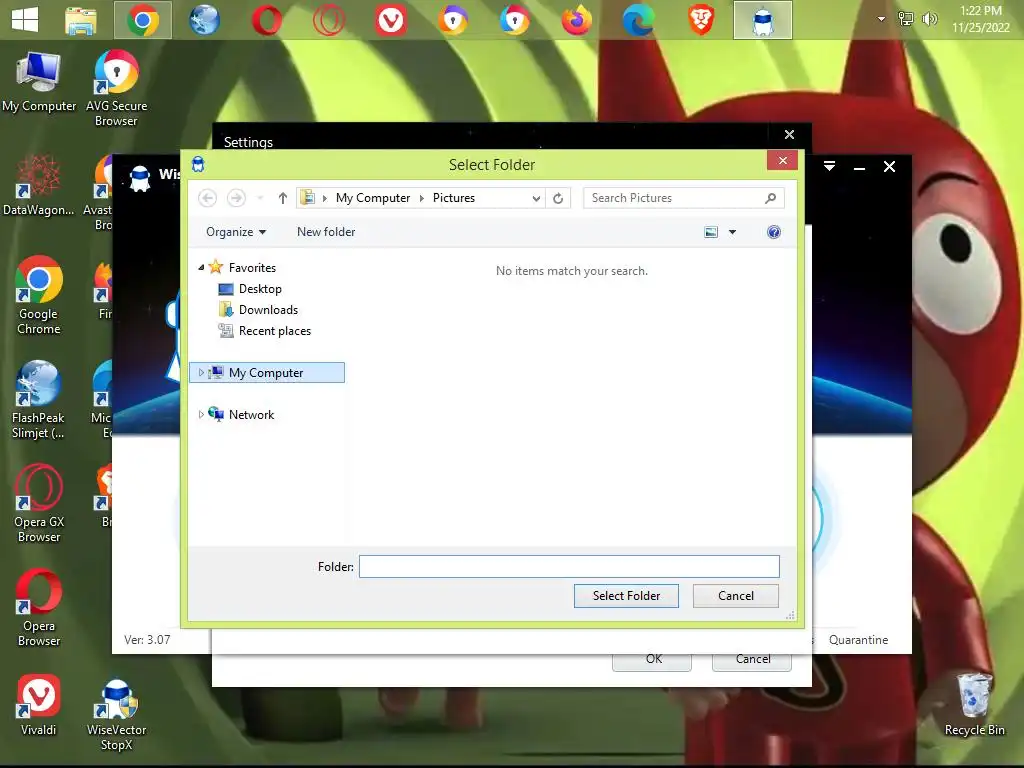1024x768 pixels.
Task: Open Quarantine in WiseVector window
Action: 858,640
